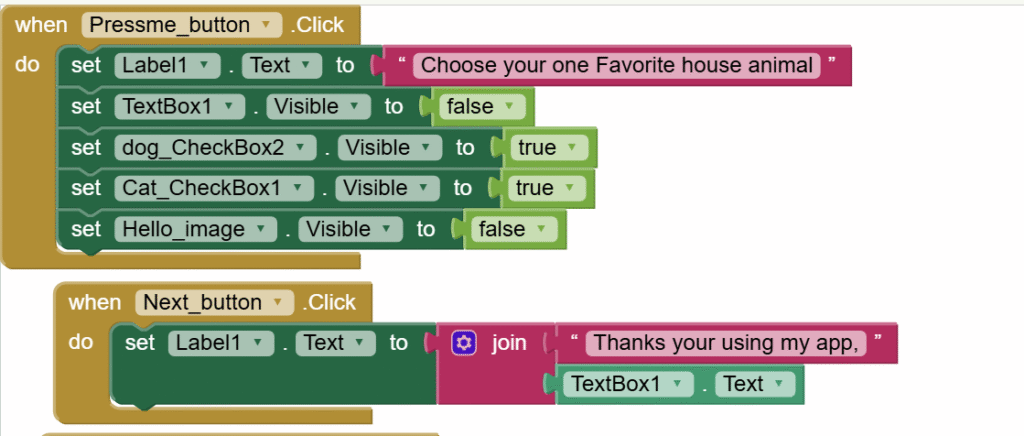This screenshot has height=436, width=1024.
Task: Edit the 'Thanks your using my app,' text
Action: click(x=726, y=343)
